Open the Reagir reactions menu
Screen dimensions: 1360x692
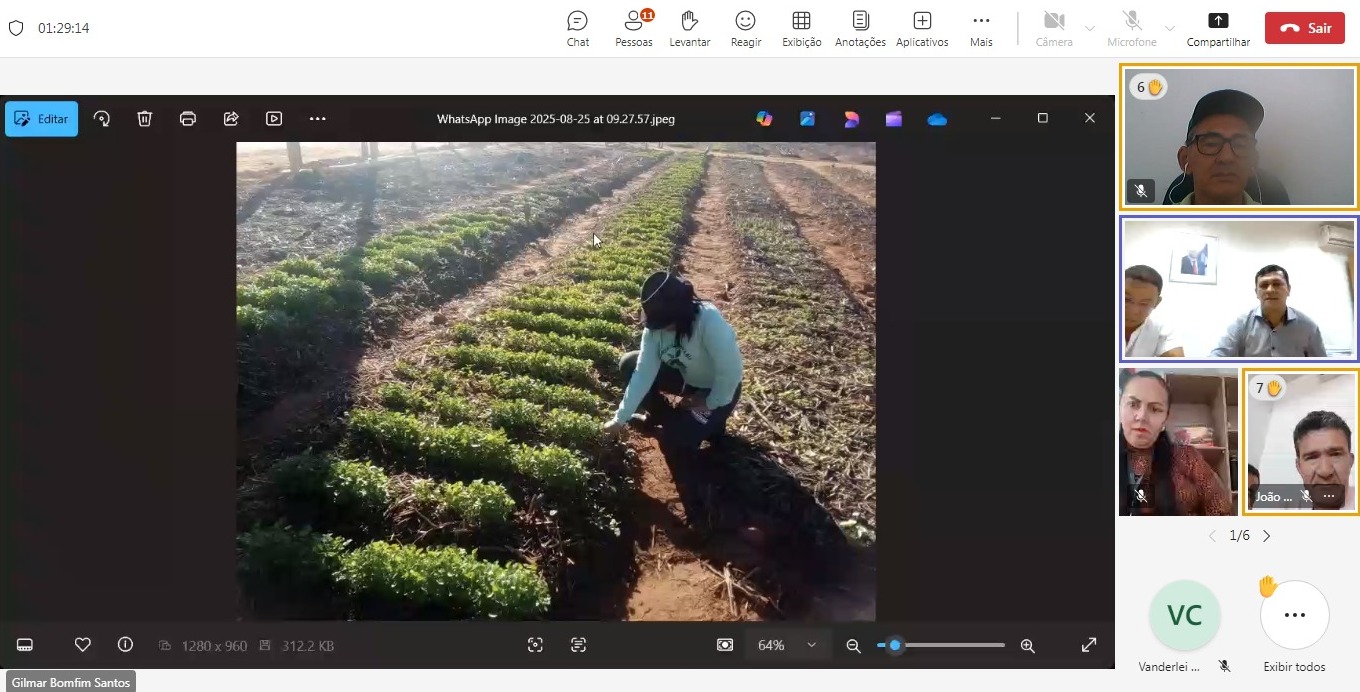(745, 28)
